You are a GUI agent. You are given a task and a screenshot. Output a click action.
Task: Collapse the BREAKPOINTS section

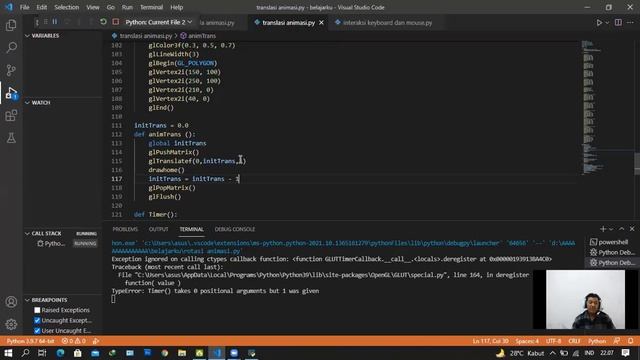click(x=63, y=300)
